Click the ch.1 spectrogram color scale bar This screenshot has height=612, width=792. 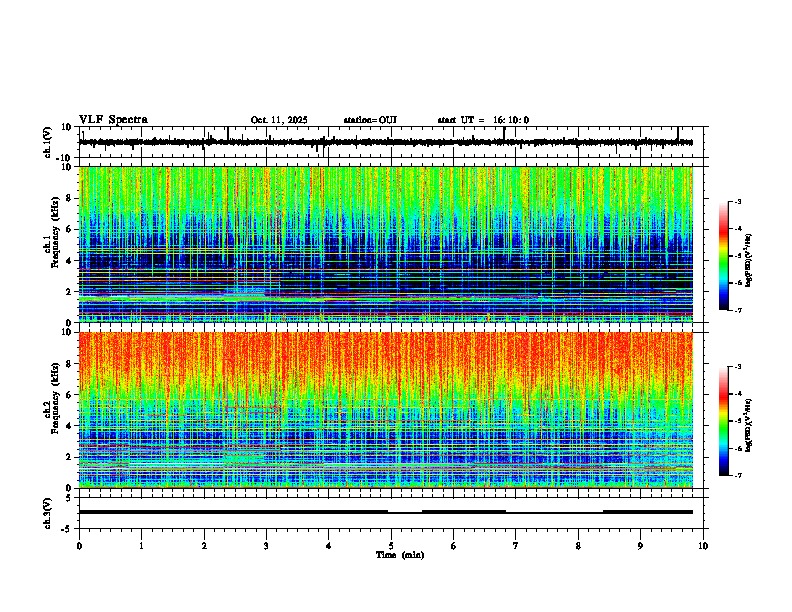pyautogui.click(x=723, y=256)
